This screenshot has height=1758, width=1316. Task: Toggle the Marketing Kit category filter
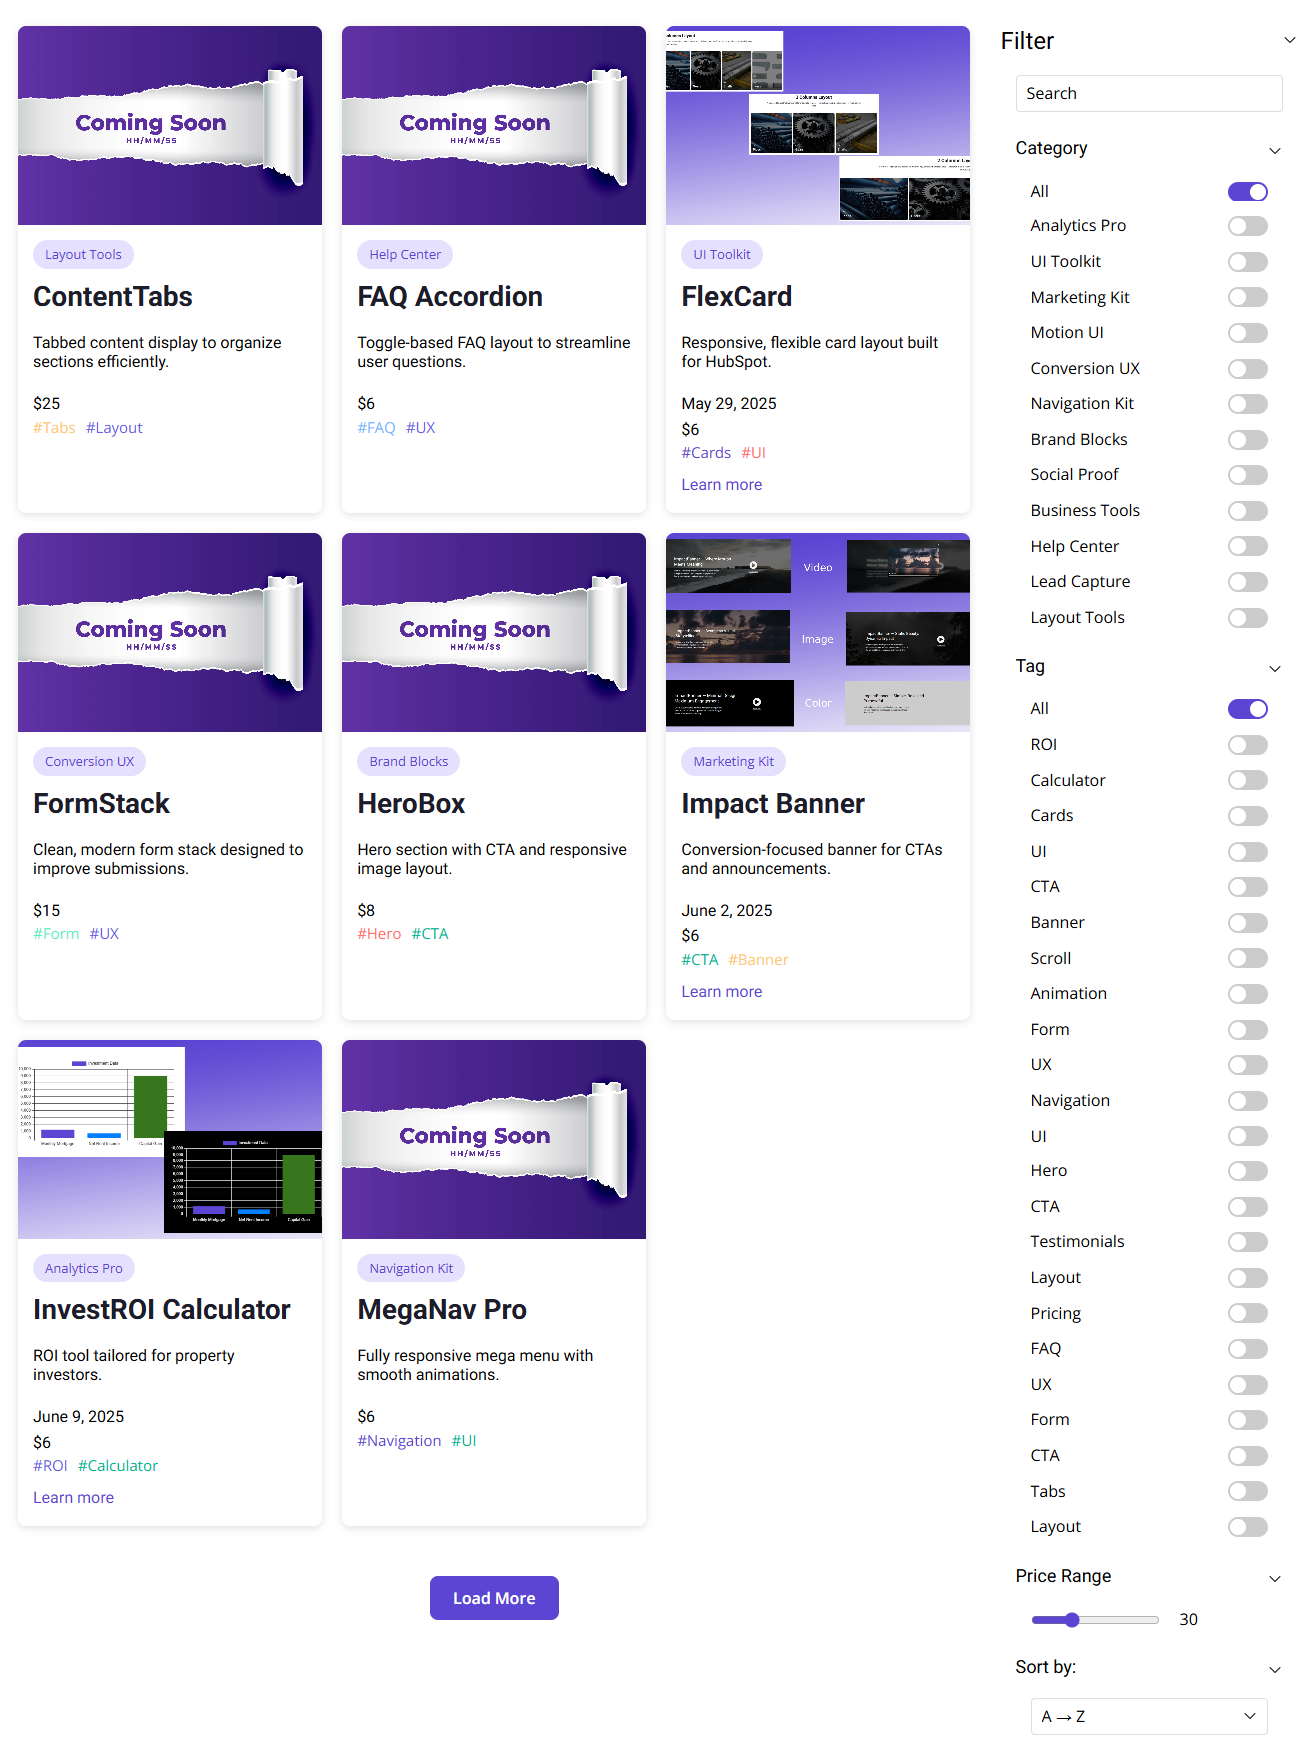(1247, 297)
